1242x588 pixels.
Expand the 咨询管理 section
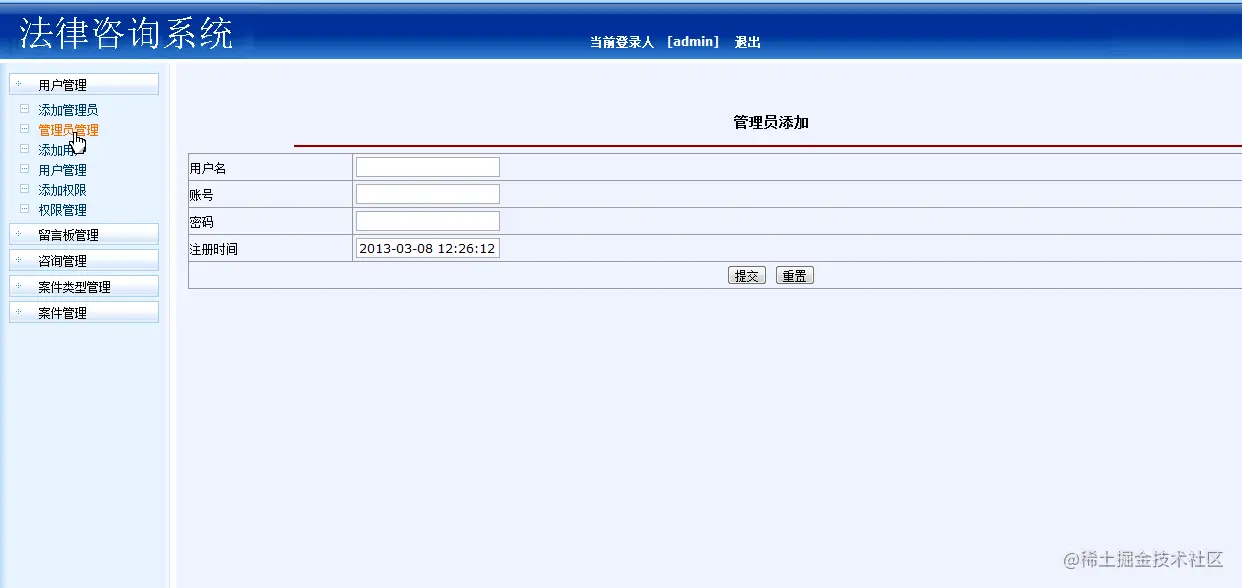pyautogui.click(x=18, y=259)
